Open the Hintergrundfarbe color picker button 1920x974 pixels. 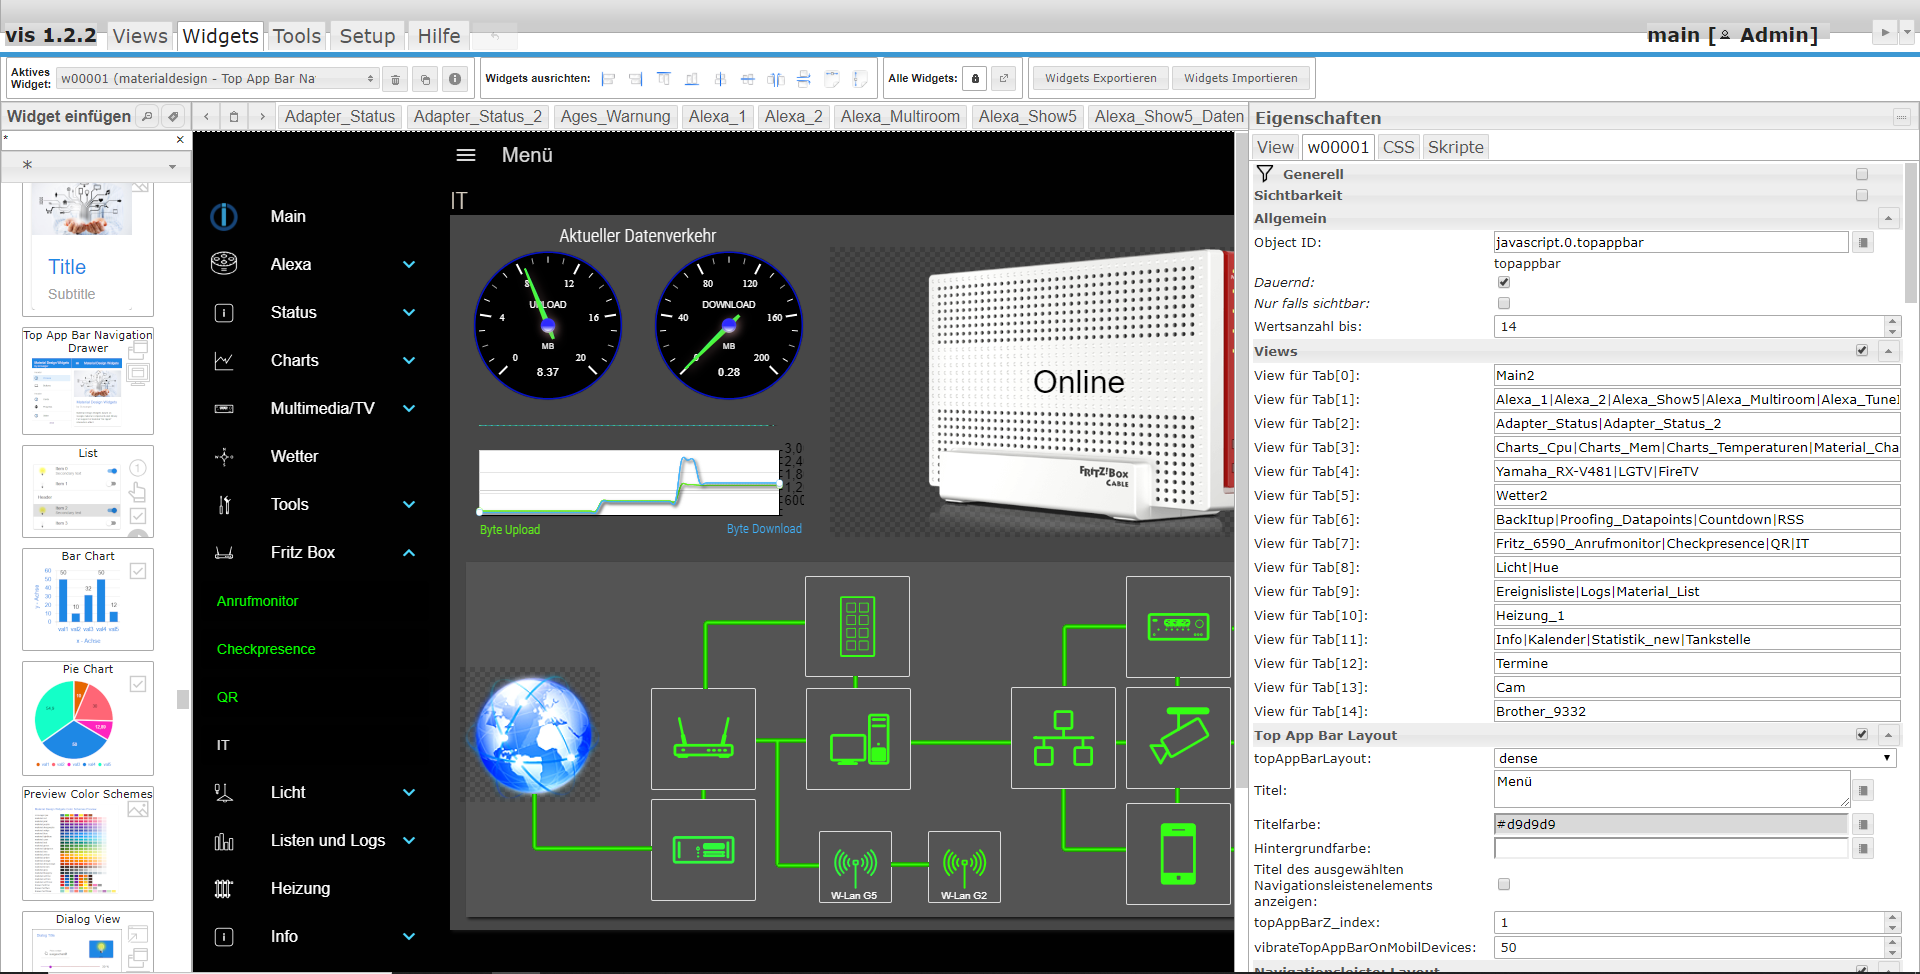coord(1863,848)
